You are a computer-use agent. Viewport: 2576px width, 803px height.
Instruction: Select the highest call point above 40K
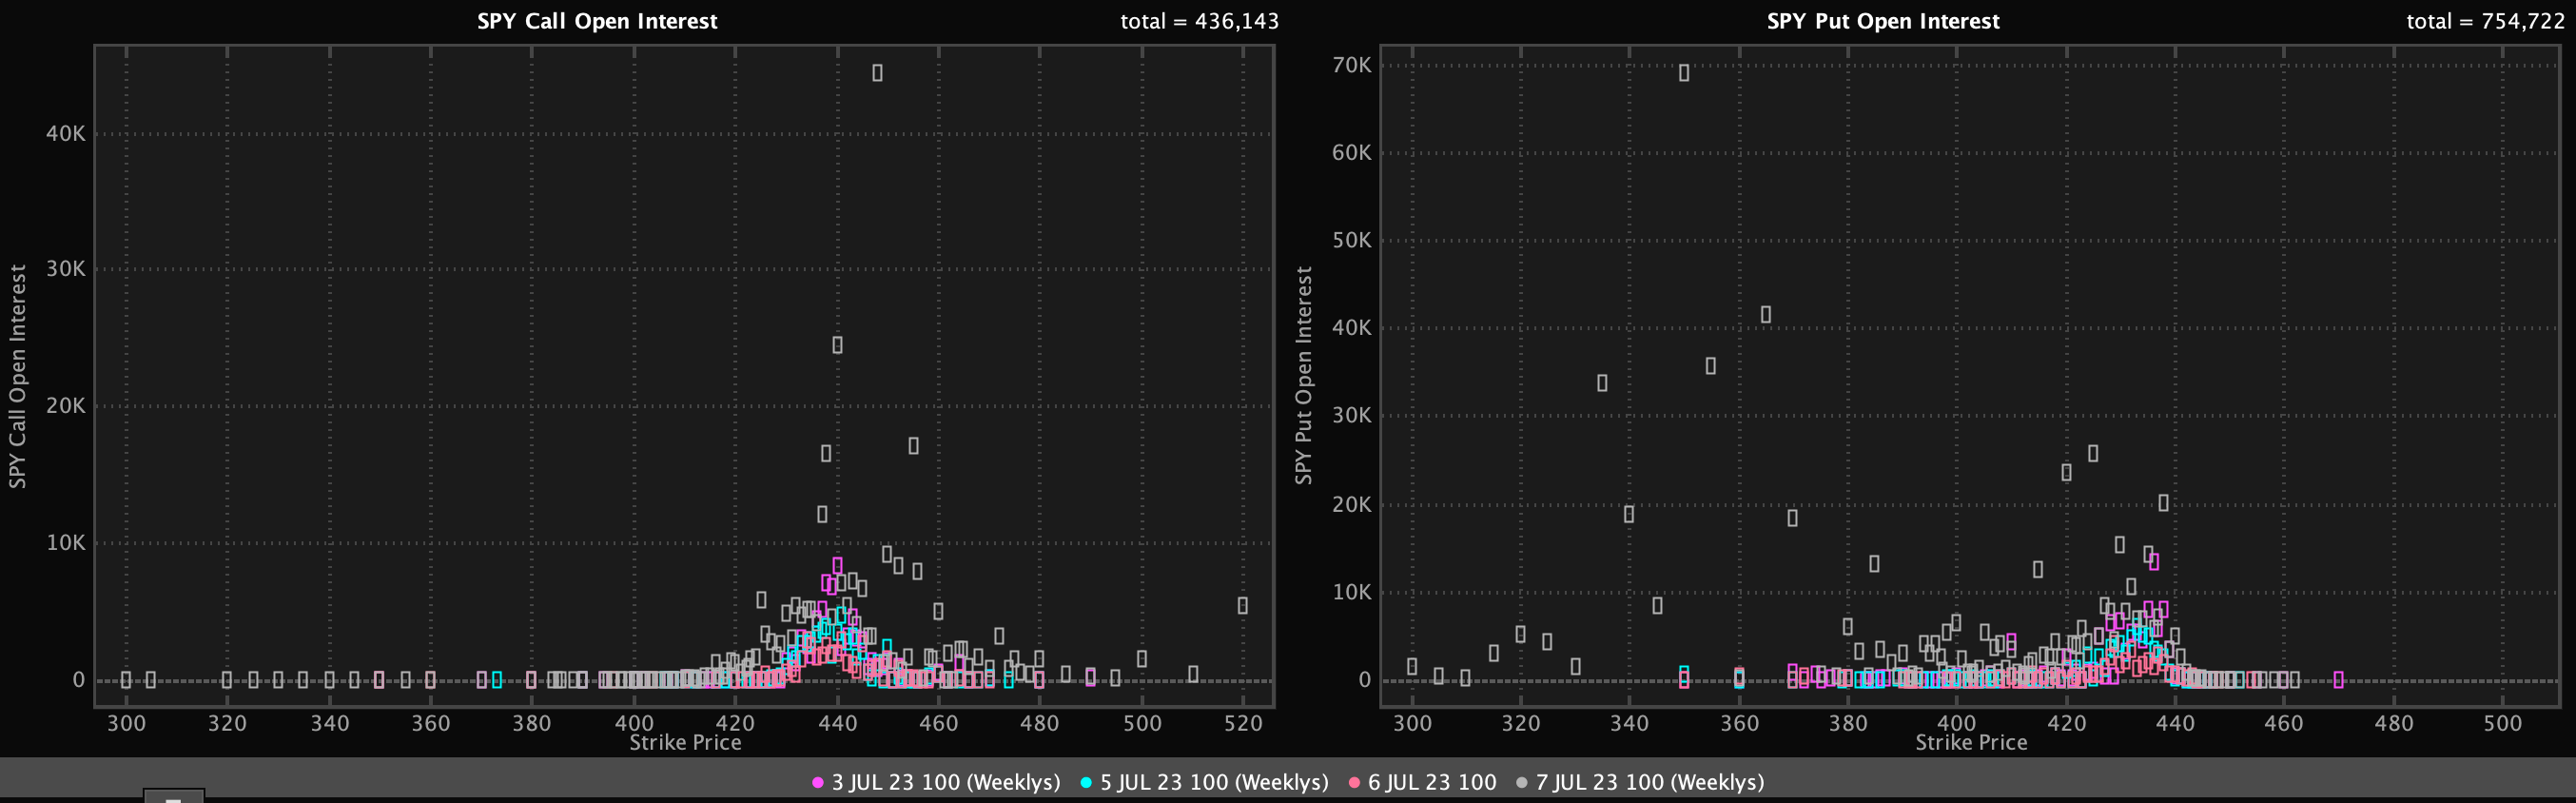(x=877, y=73)
